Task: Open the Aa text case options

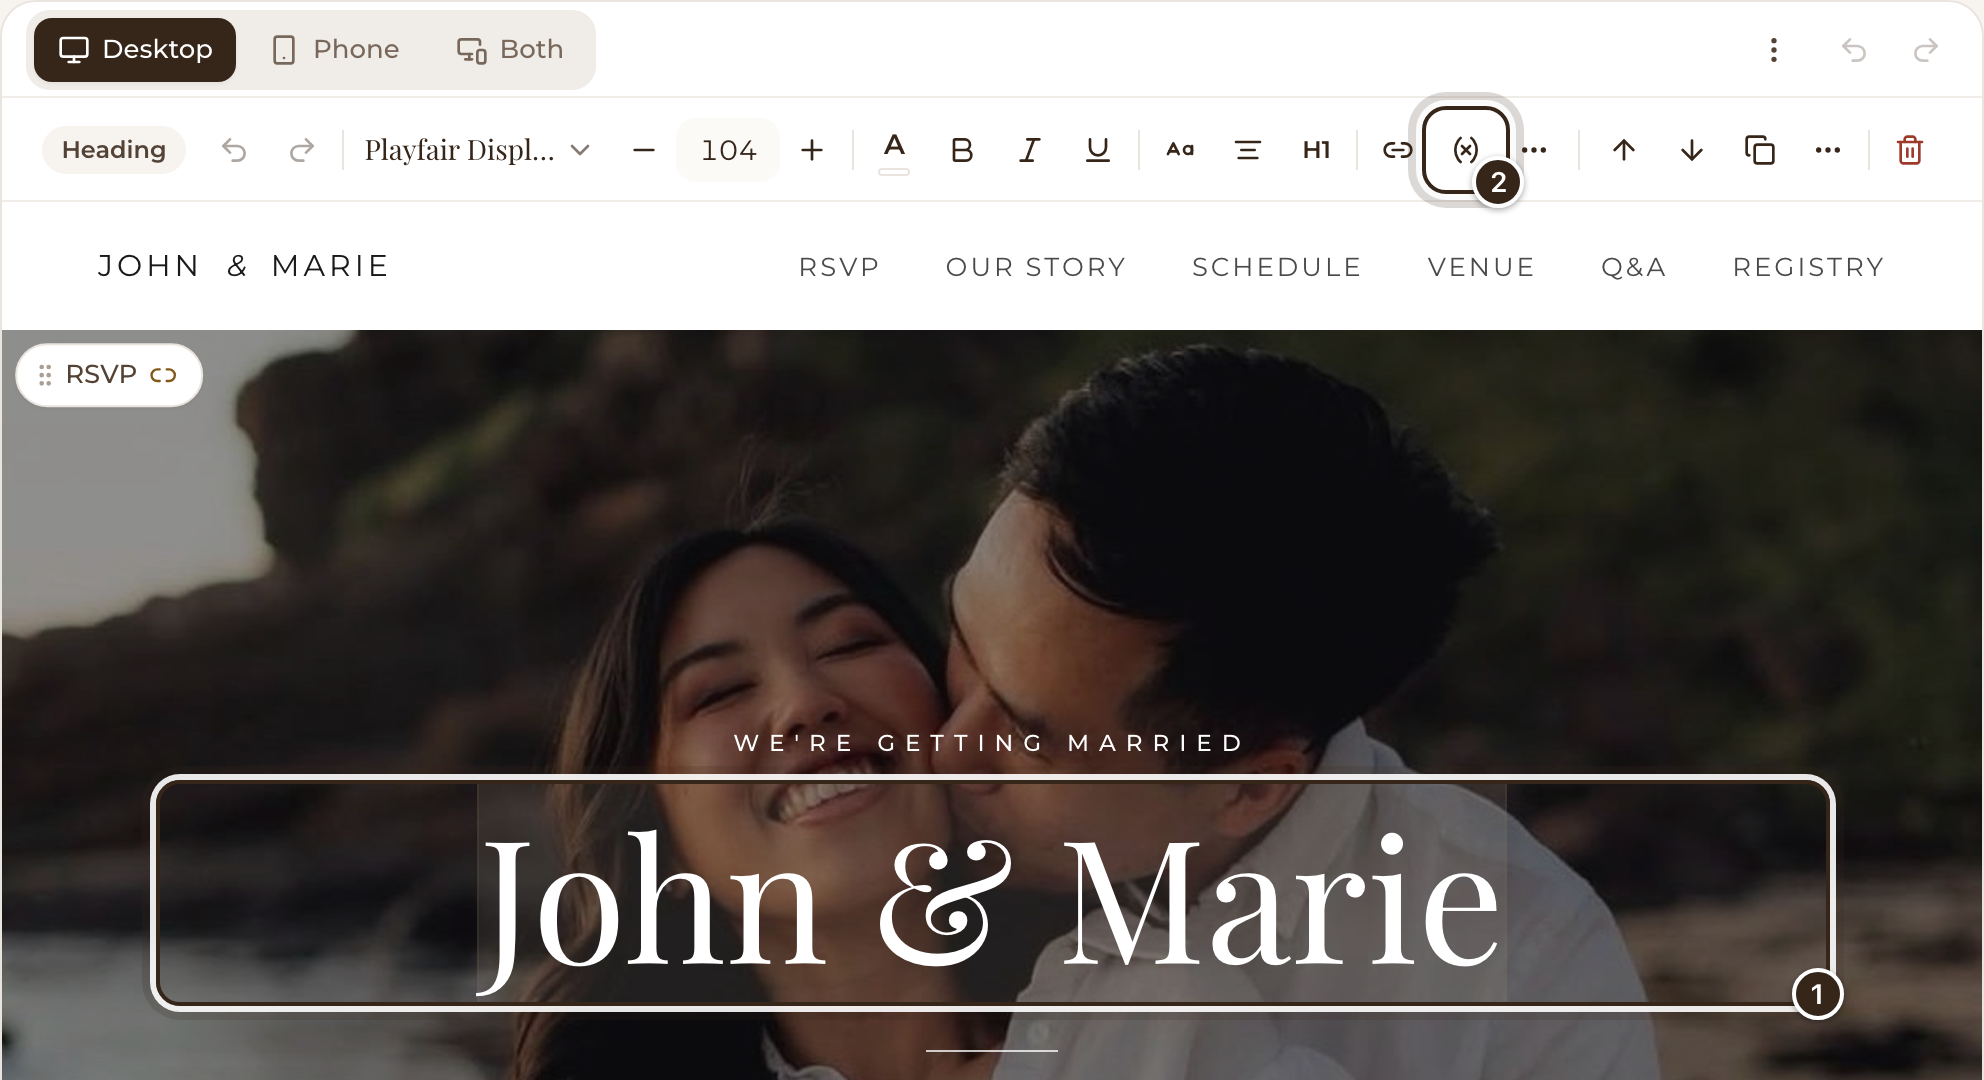Action: [x=1180, y=150]
